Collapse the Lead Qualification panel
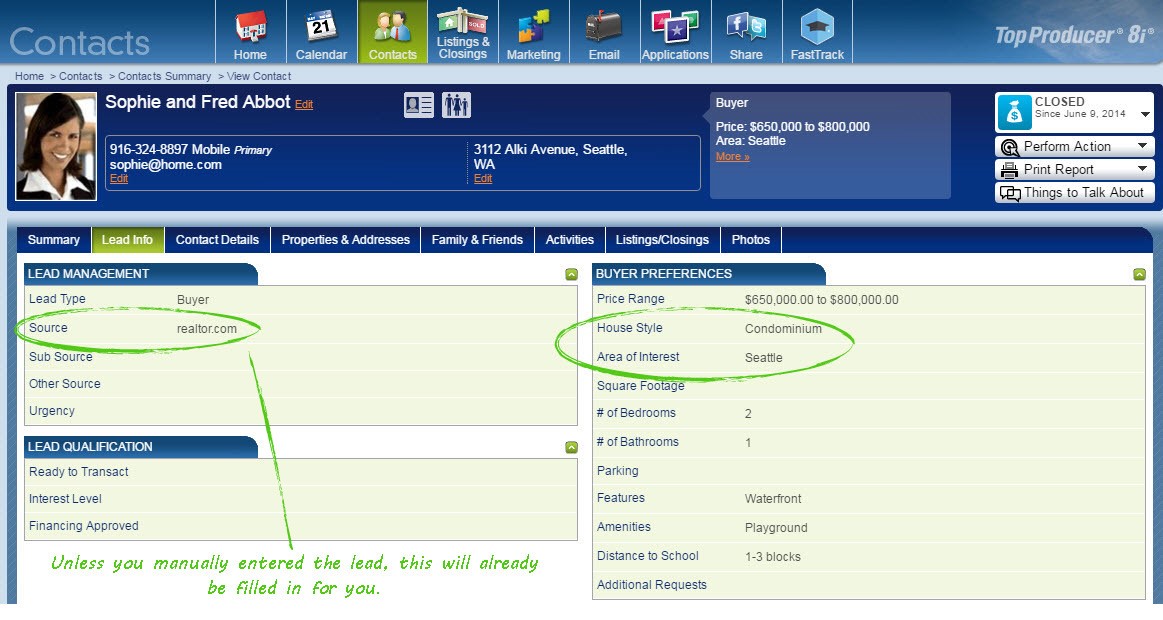 [x=570, y=446]
